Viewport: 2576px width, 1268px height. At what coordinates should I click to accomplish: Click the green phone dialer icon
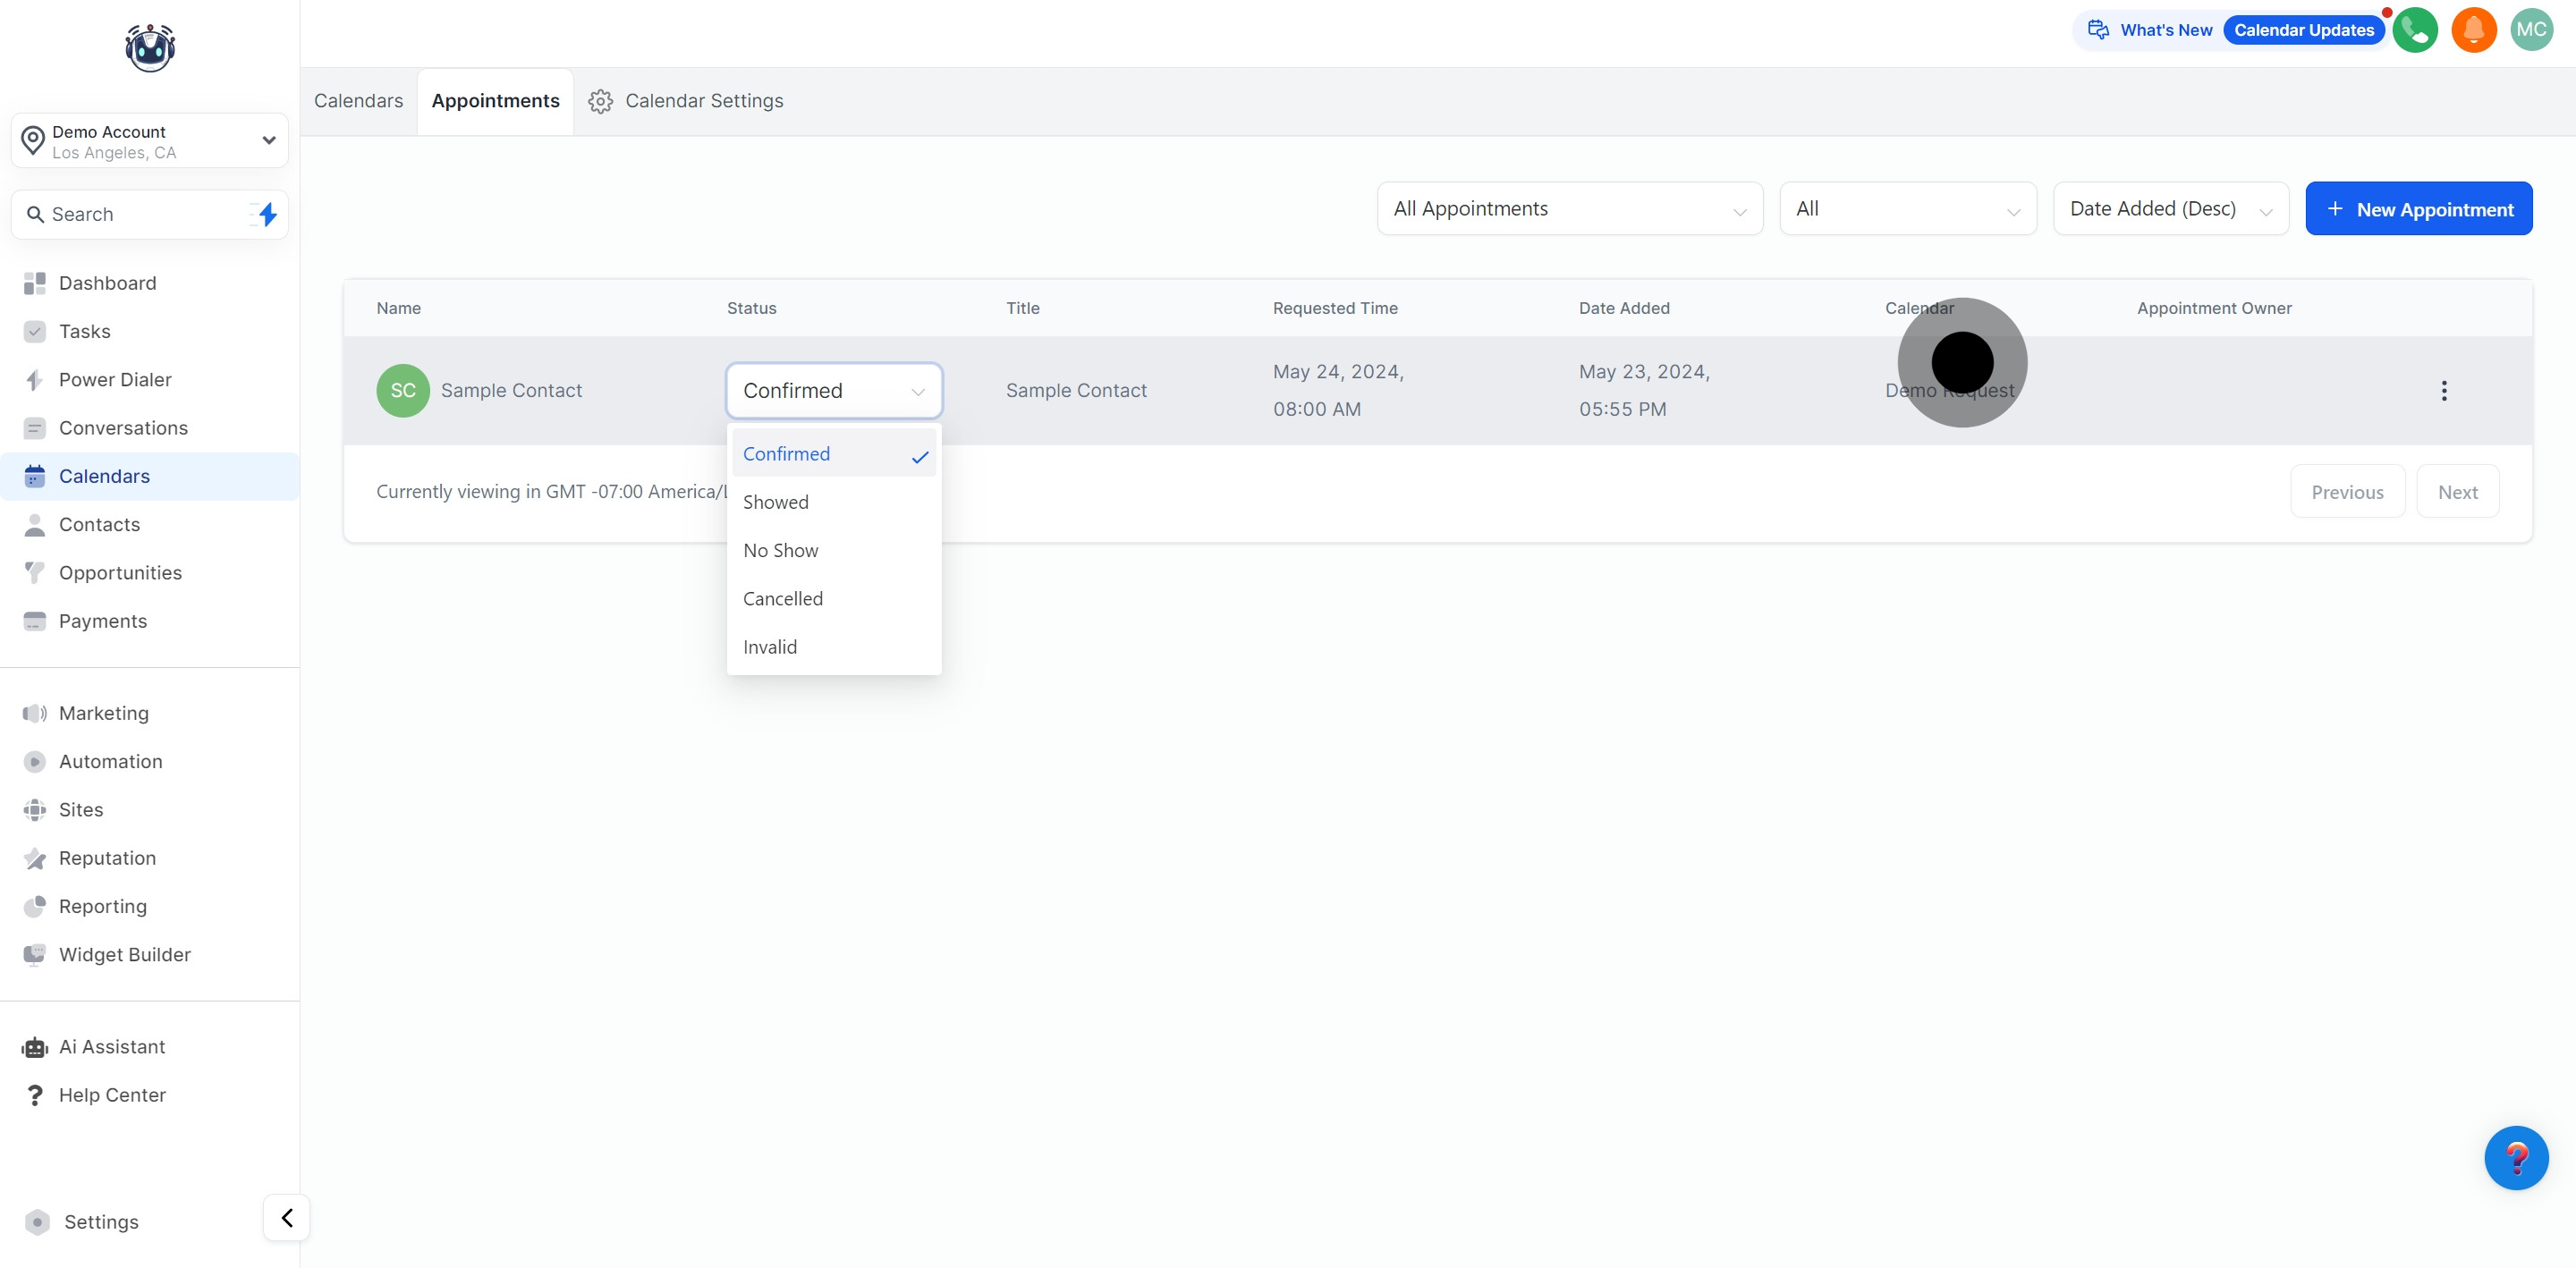point(2415,30)
